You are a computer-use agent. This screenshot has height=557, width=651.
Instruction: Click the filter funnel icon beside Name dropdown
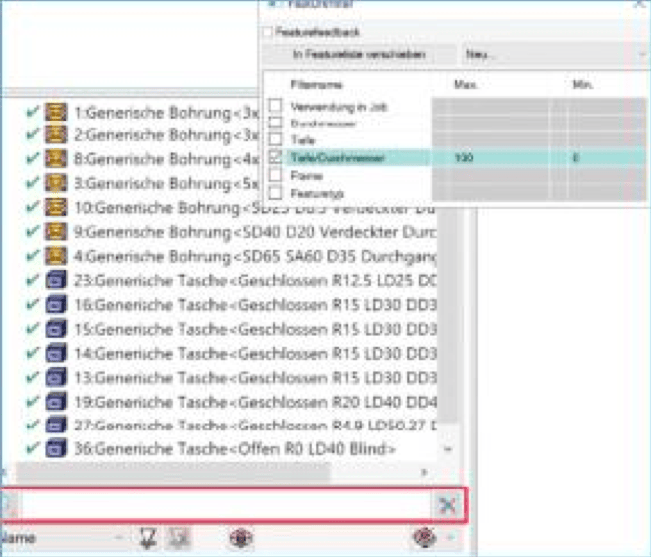pos(148,538)
